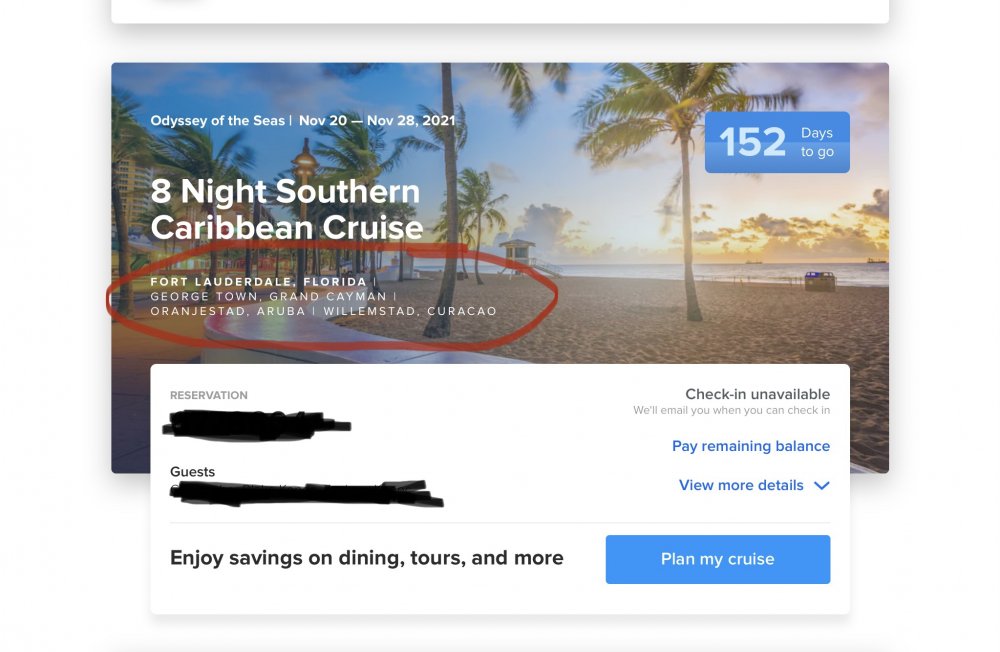Click Fort Lauderdale, Florida port text
Viewport: 1000px width, 652px height.
[258, 281]
